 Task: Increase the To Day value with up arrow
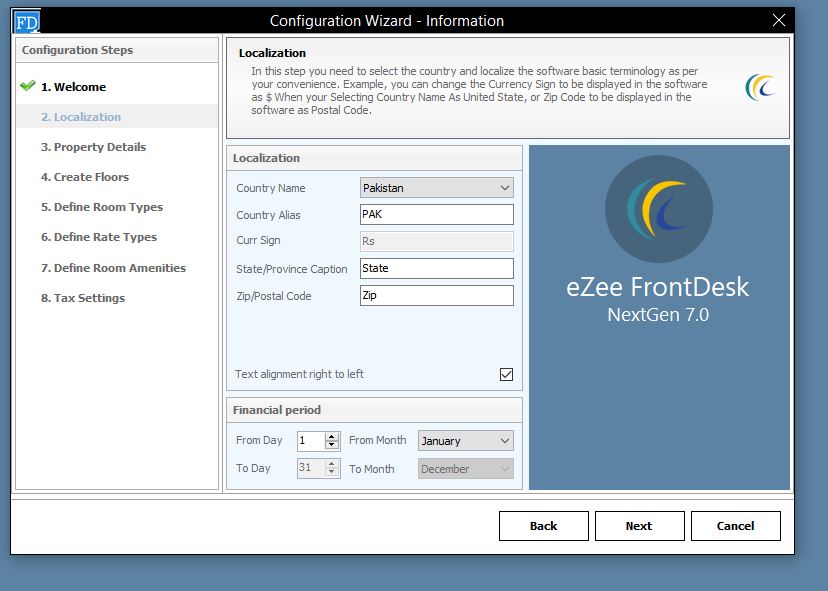pyautogui.click(x=332, y=464)
